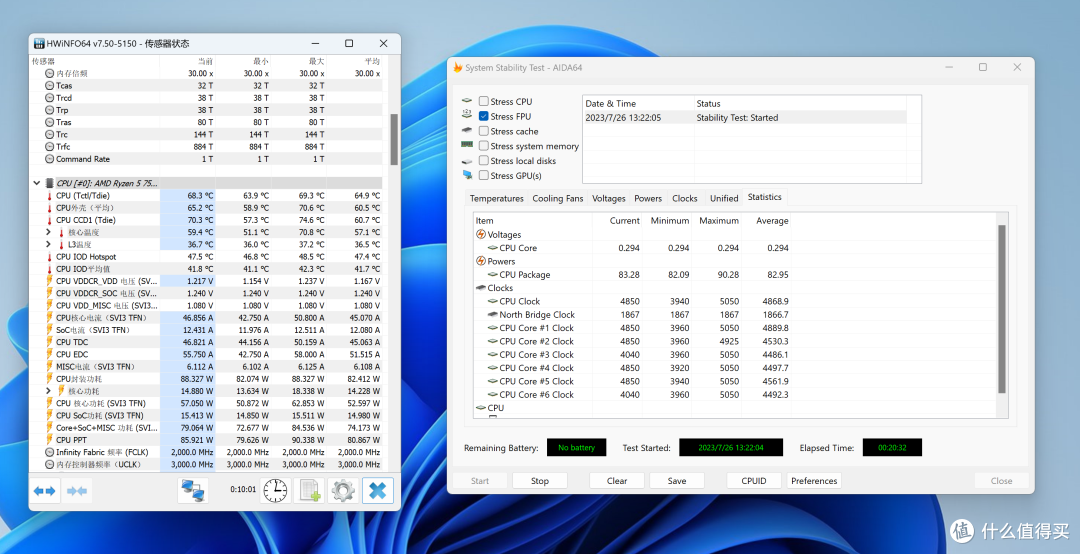Click the Clear button in AIDA64
This screenshot has width=1080, height=554.
[617, 481]
